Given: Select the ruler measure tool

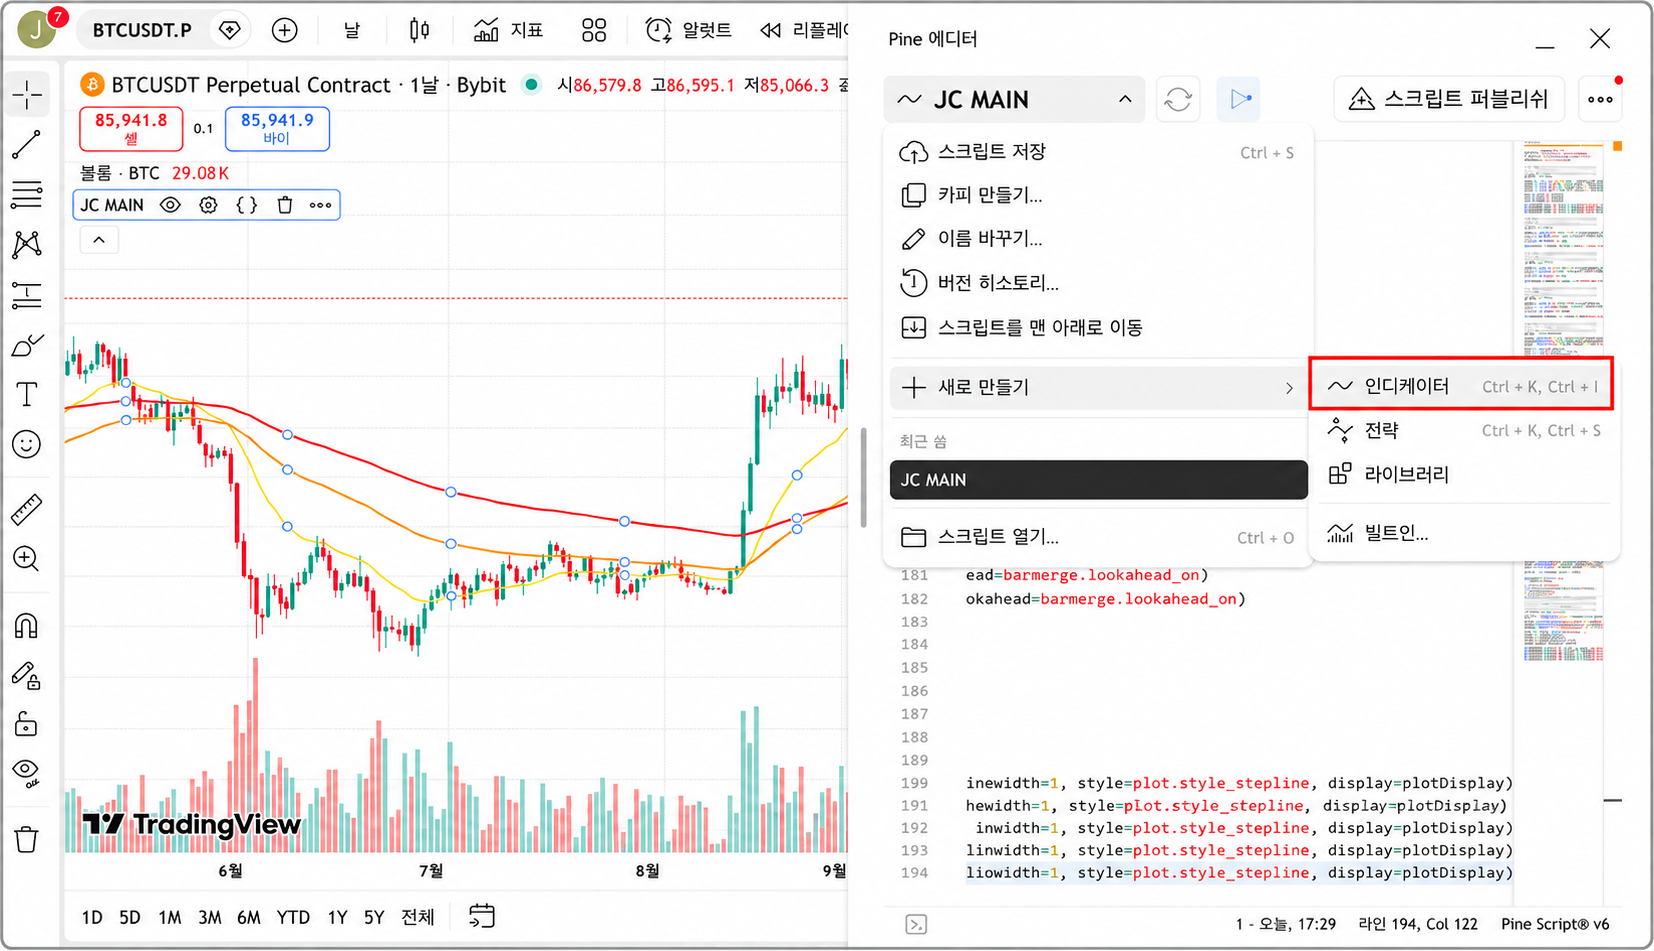Looking at the screenshot, I should (27, 510).
